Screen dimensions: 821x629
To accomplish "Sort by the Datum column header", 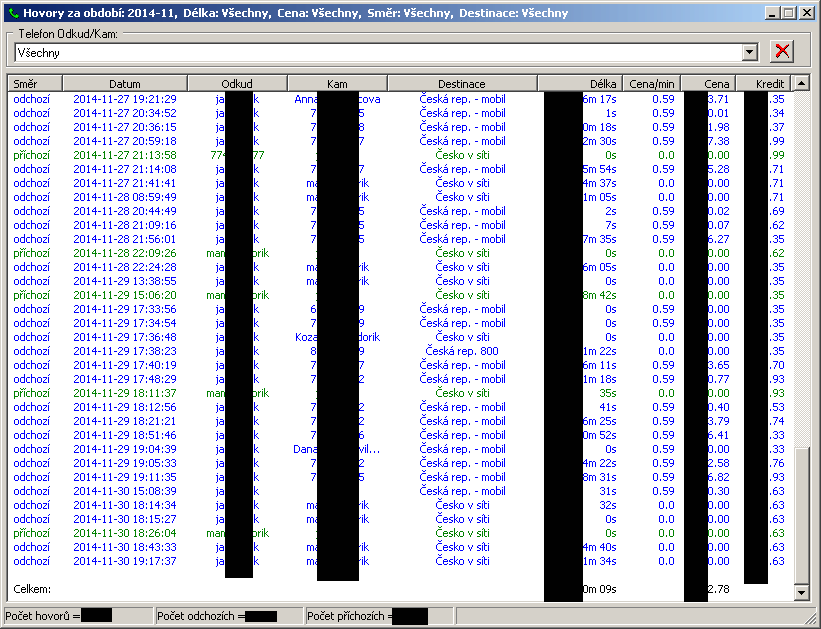I will click(x=125, y=84).
